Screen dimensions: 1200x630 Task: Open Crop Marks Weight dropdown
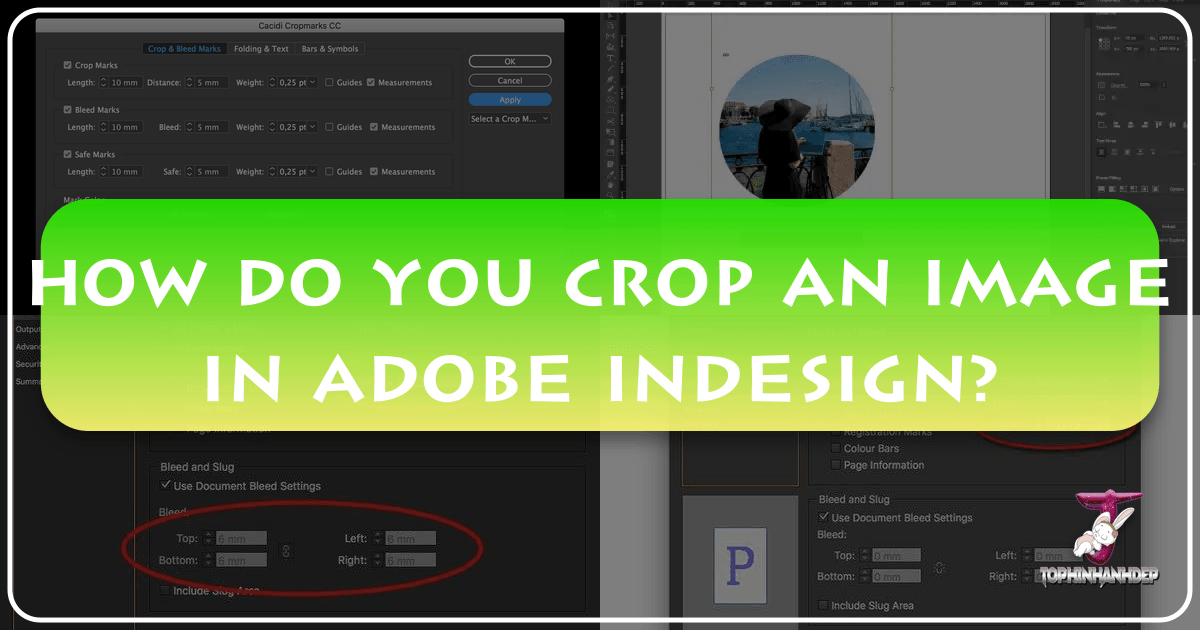[293, 82]
